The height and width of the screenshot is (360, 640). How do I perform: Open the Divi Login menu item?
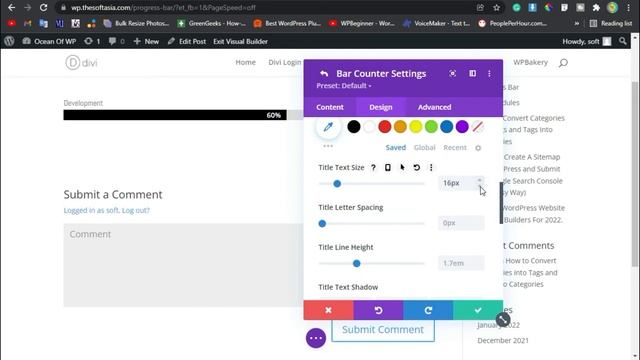tap(284, 62)
